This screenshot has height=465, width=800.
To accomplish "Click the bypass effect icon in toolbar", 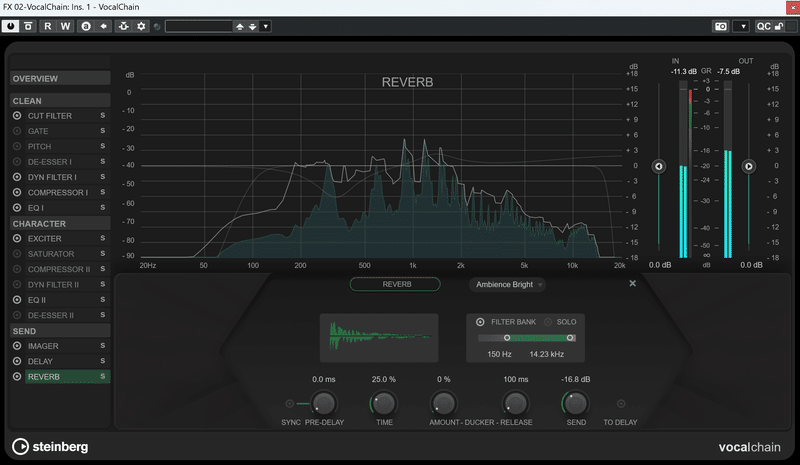I will tap(29, 26).
